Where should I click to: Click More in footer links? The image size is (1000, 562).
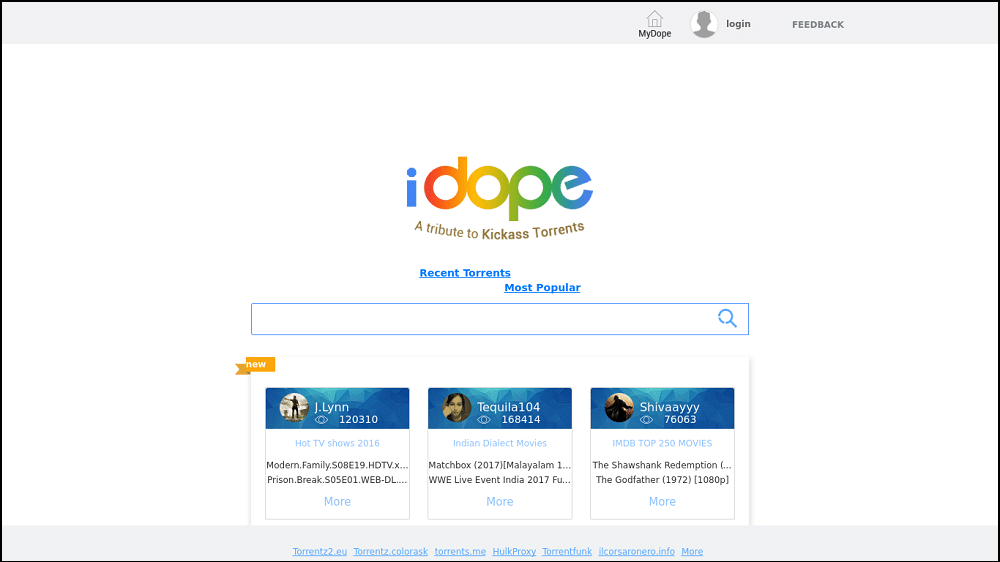click(x=692, y=552)
